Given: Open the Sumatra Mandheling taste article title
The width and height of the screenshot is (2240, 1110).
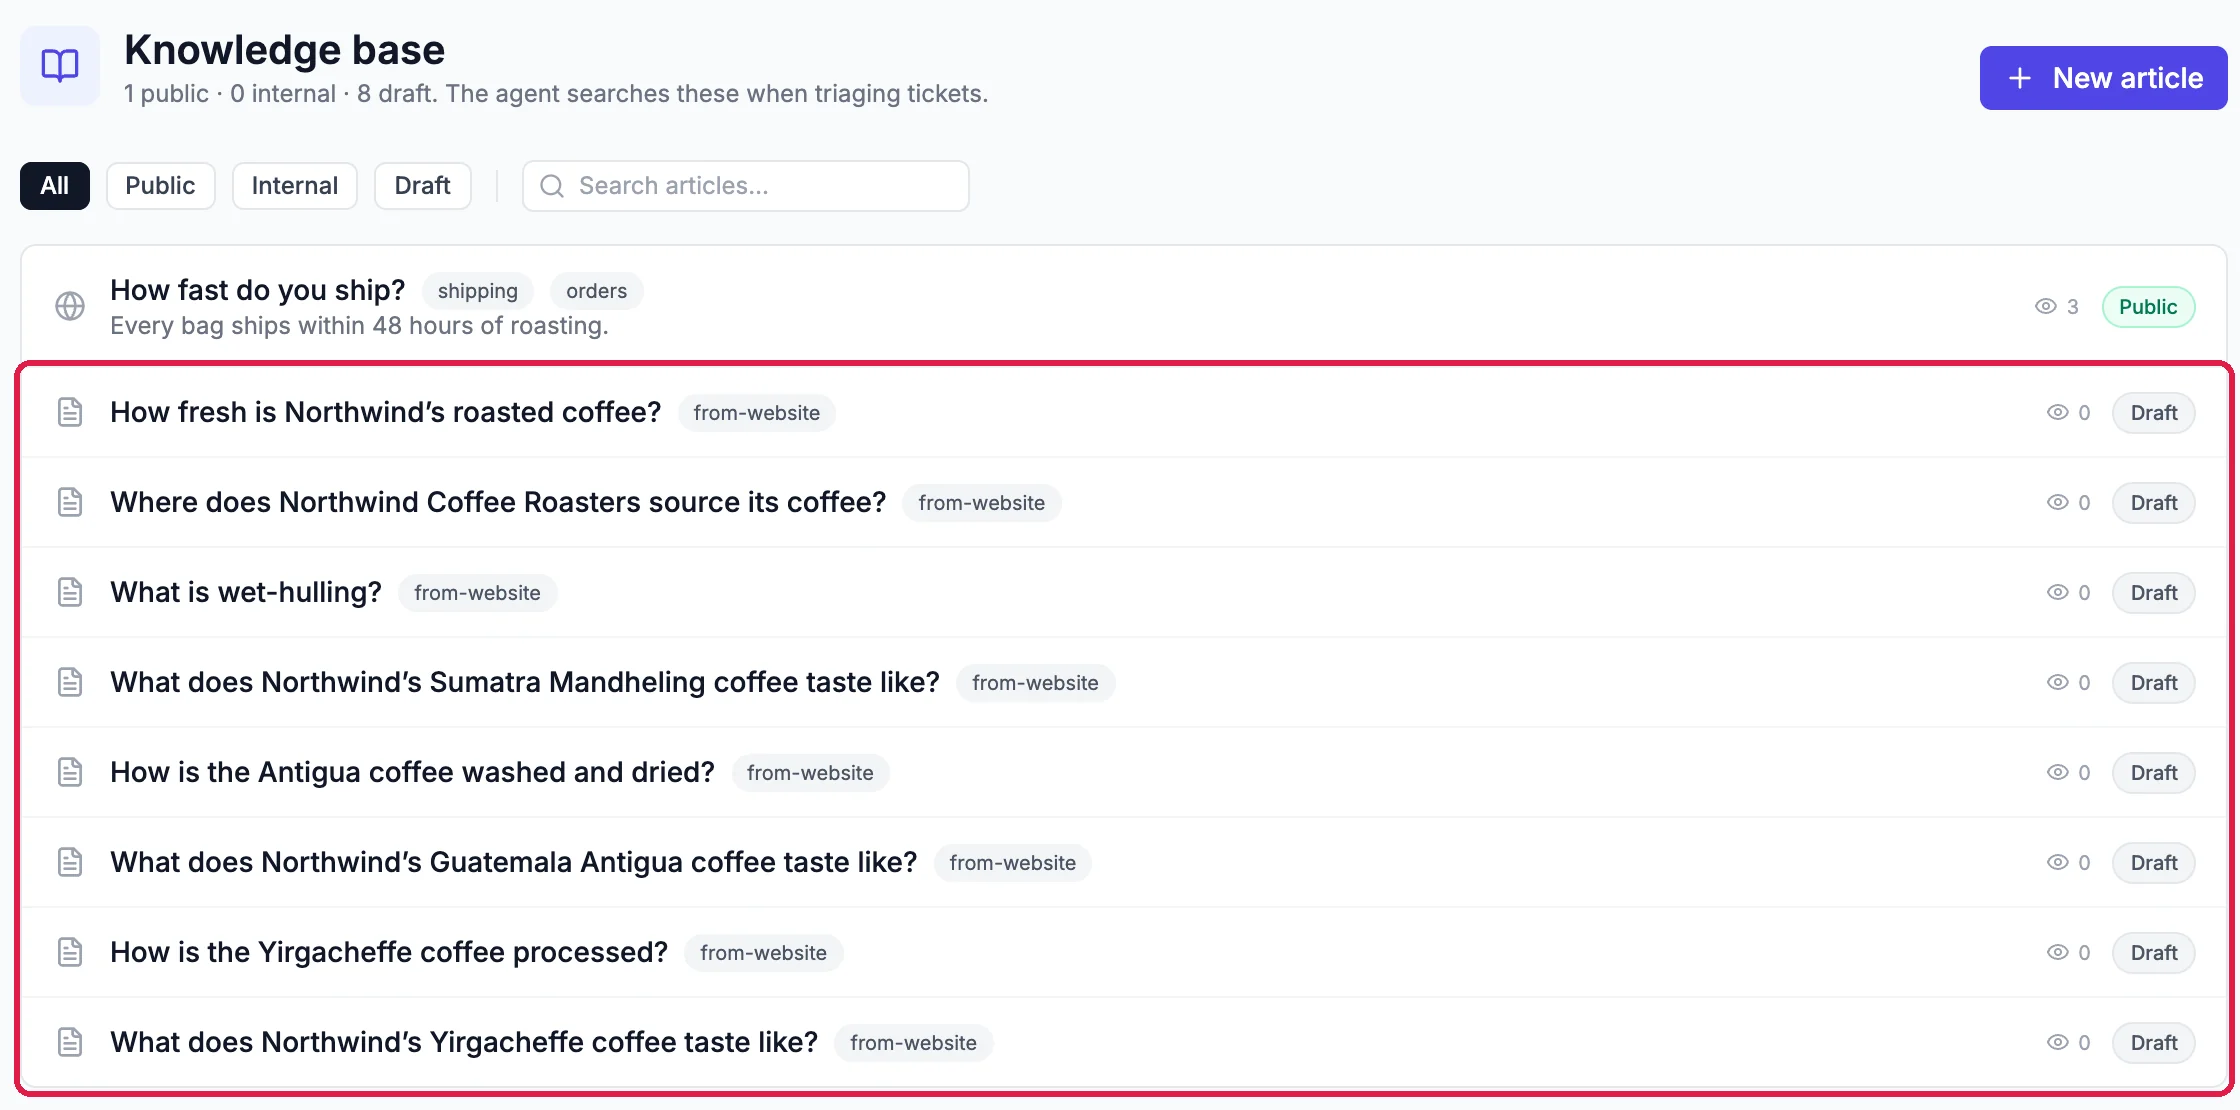Looking at the screenshot, I should [x=525, y=682].
